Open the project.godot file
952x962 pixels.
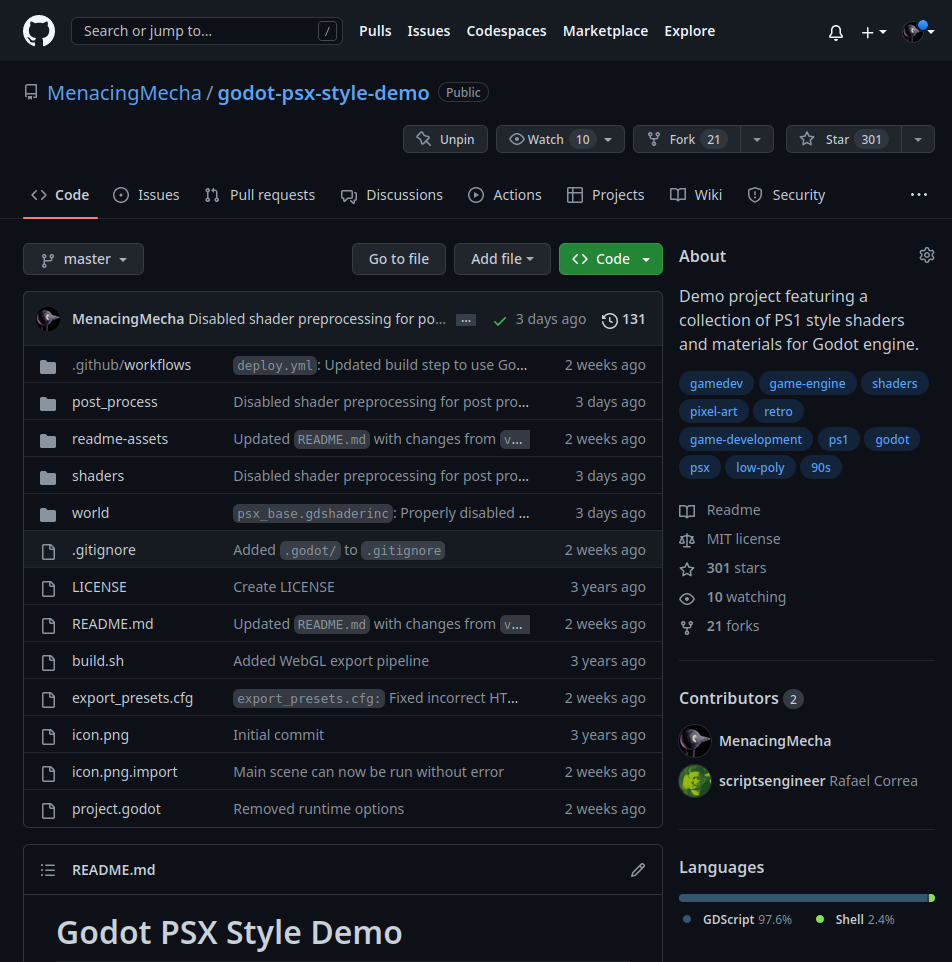coord(116,809)
